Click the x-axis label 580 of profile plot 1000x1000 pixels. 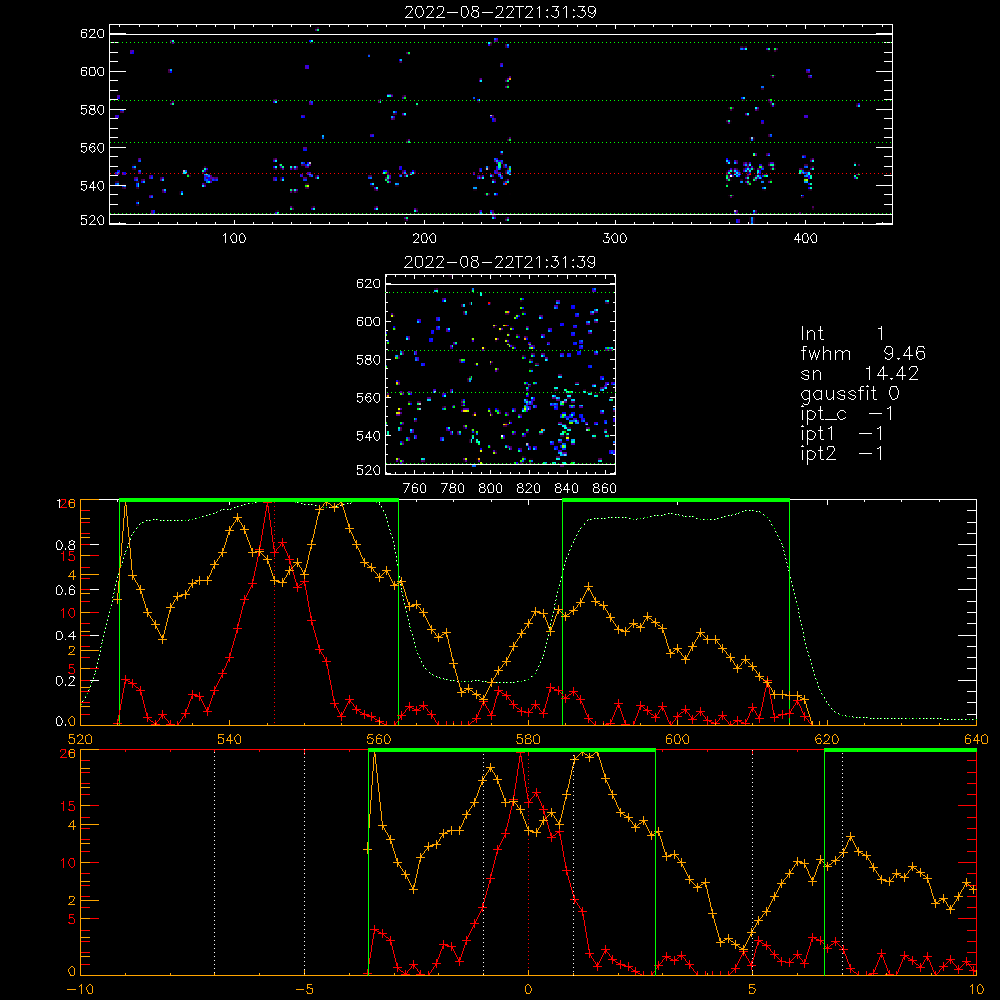coord(528,739)
